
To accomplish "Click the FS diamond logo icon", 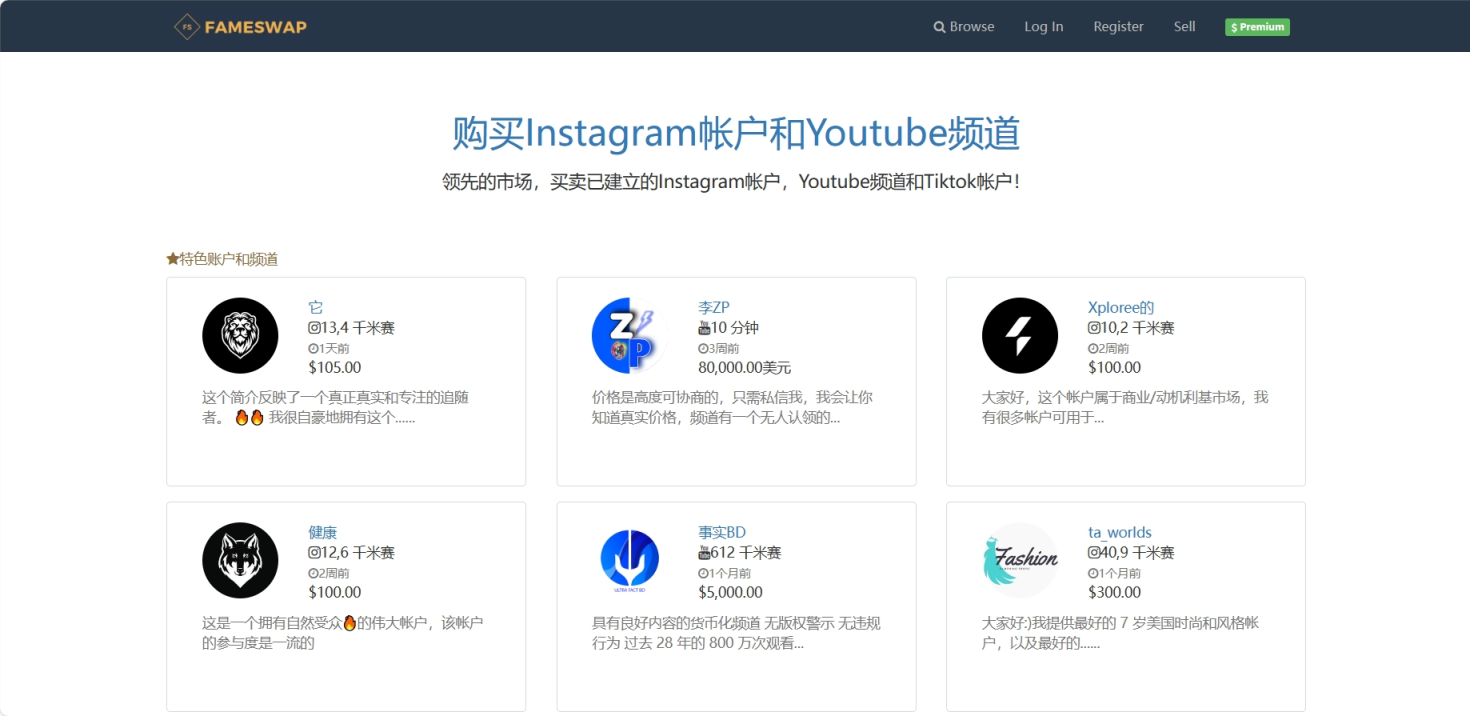I will point(186,26).
